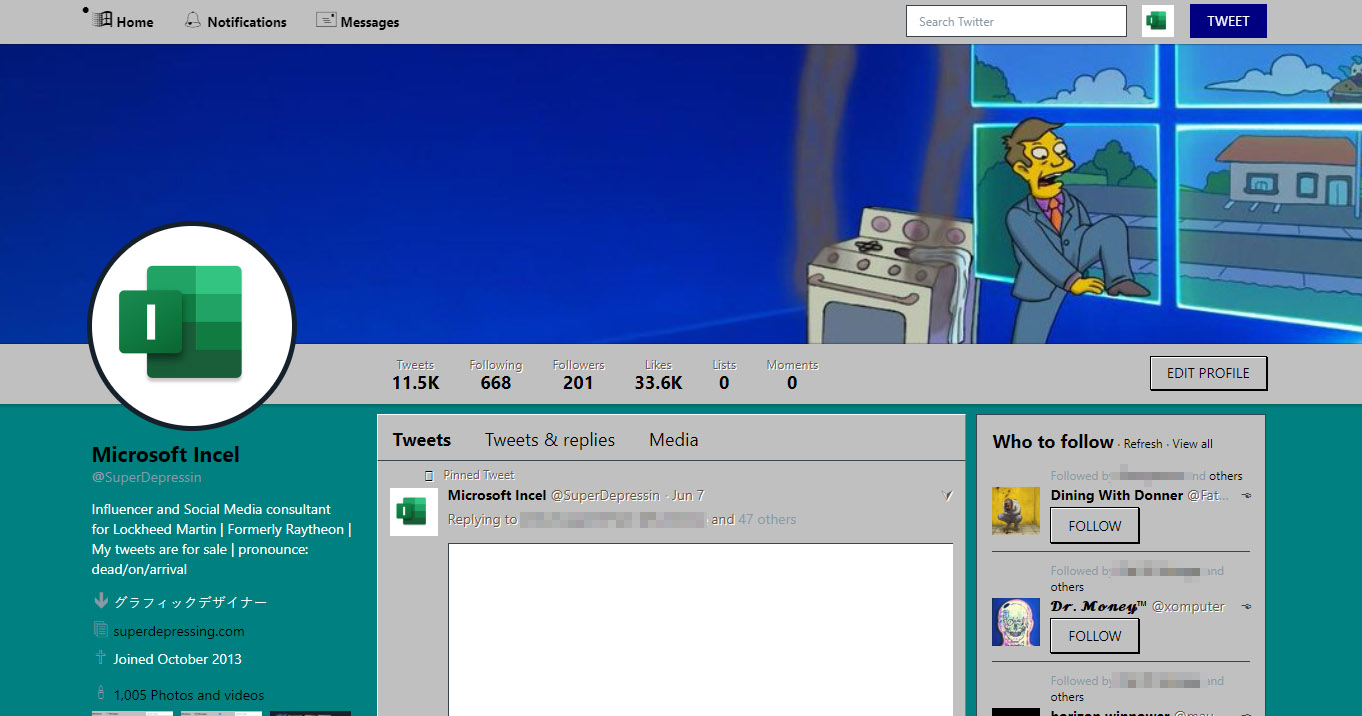Image resolution: width=1362 pixels, height=716 pixels.
Task: Click View all in Who to follow
Action: [x=1193, y=444]
